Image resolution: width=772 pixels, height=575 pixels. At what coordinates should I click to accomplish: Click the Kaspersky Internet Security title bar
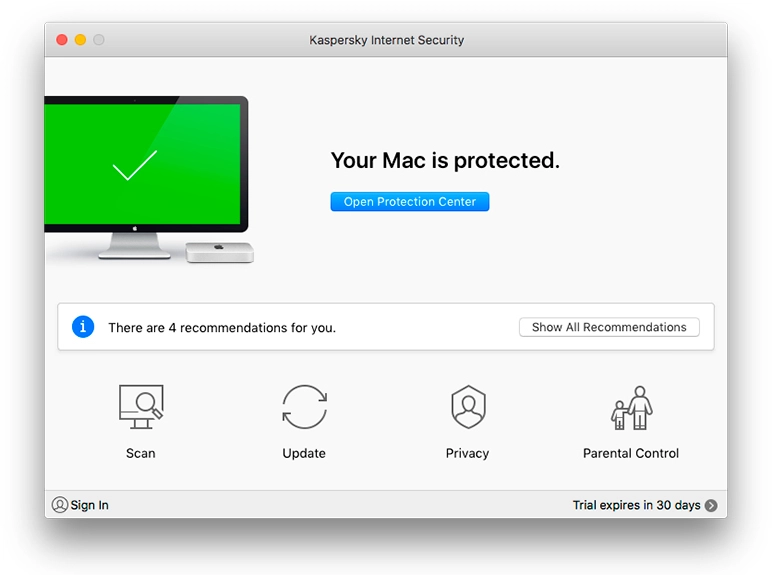coord(387,40)
